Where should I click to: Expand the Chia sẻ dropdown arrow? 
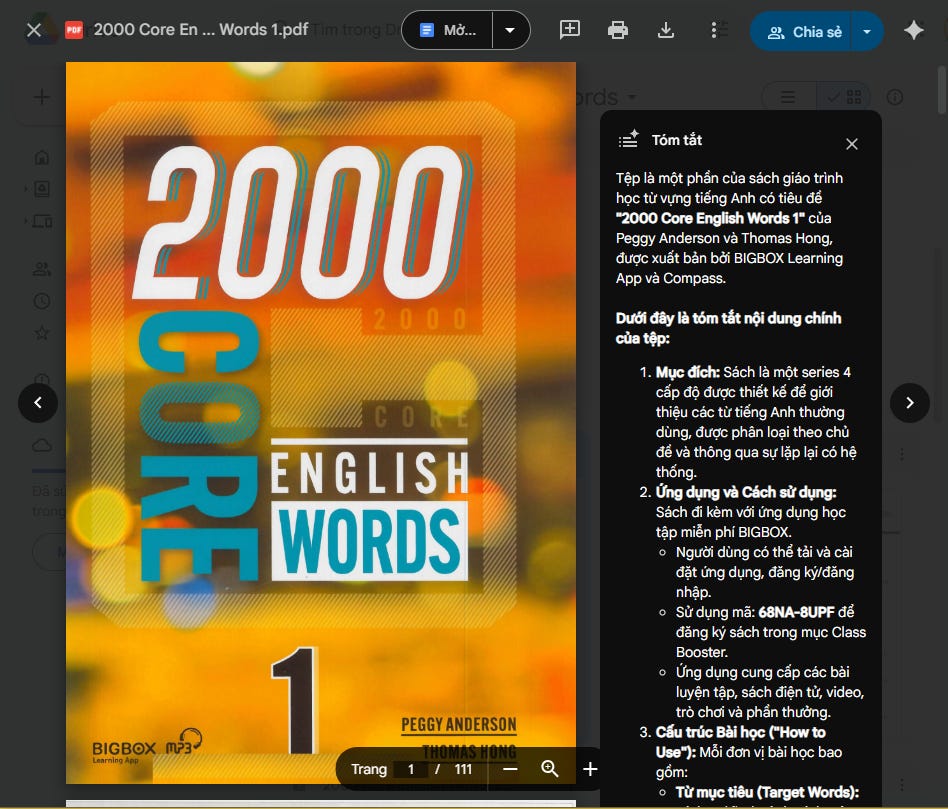[x=866, y=31]
